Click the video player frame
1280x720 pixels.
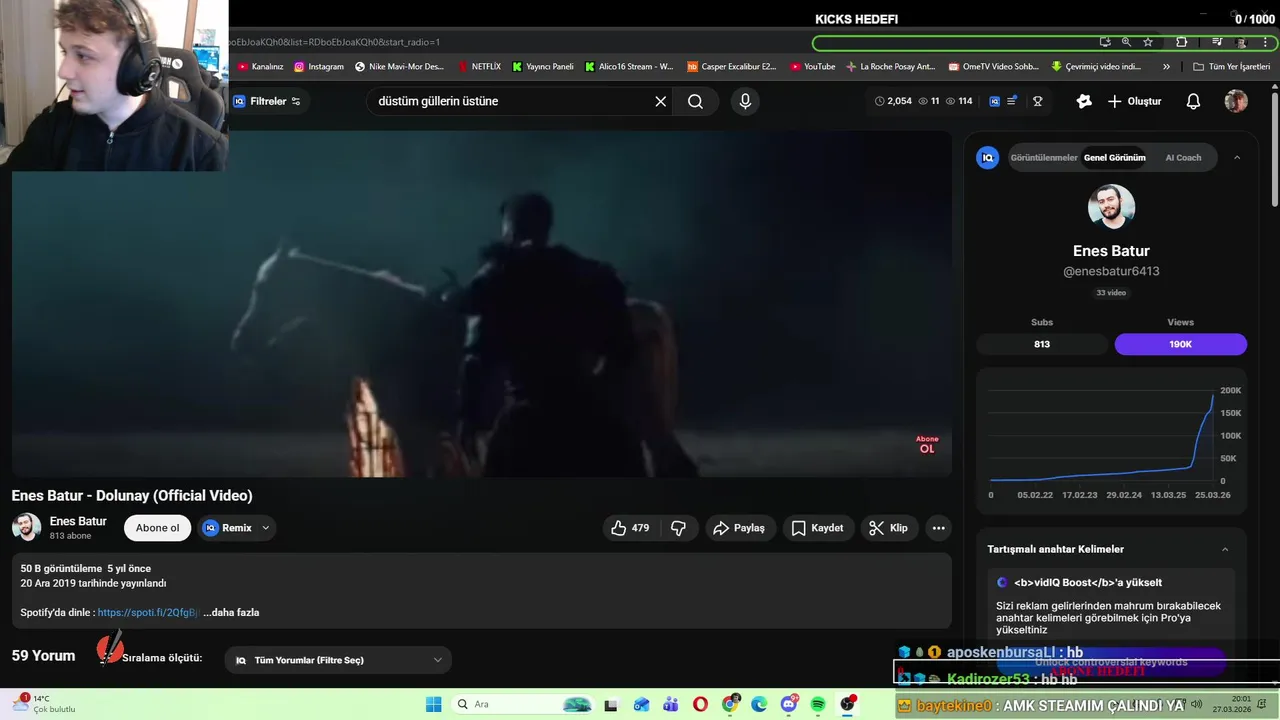point(481,304)
